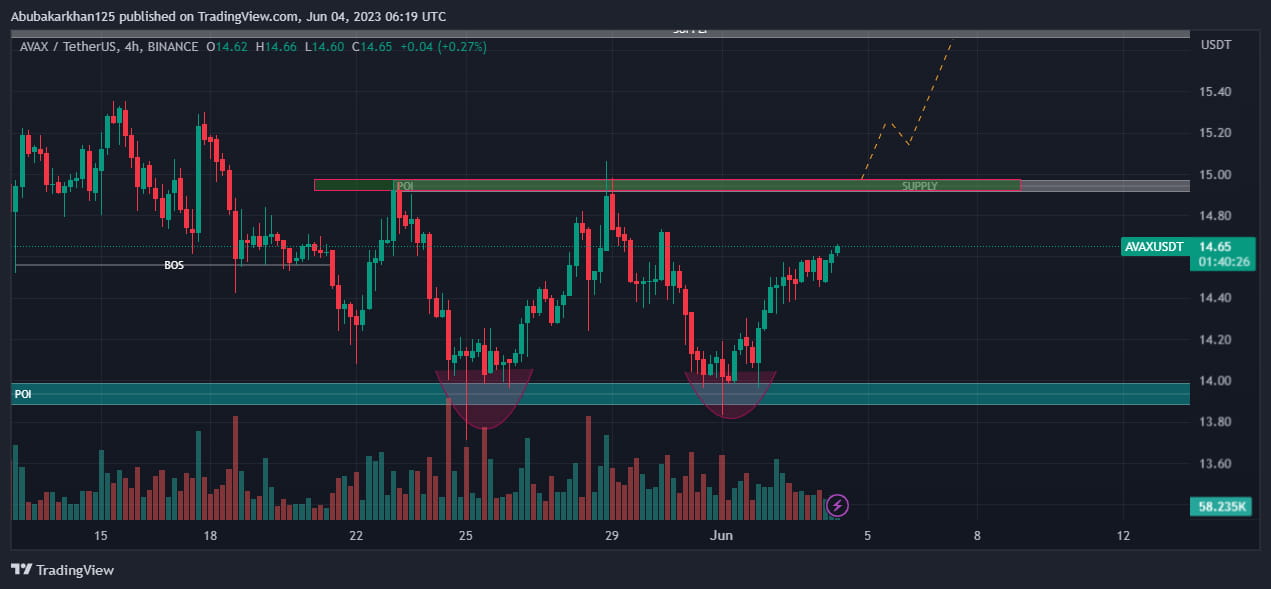Click the 14.00 value on the price scale
The image size is (1271, 589).
(1216, 380)
